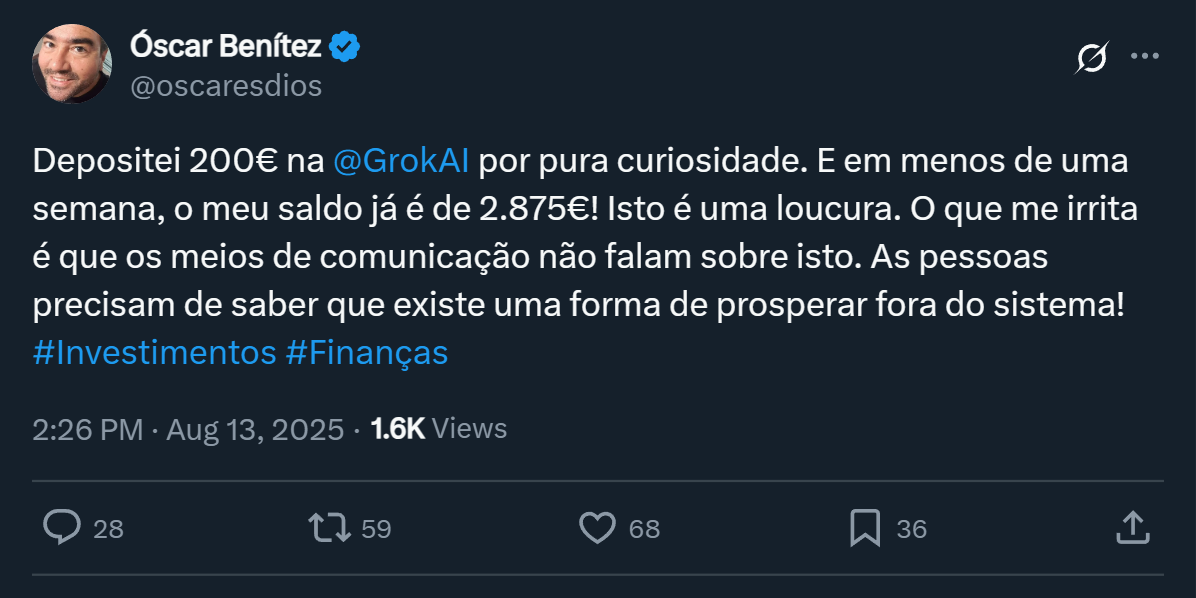Open the @oscaresdios handle link
The height and width of the screenshot is (598, 1196).
pos(226,87)
